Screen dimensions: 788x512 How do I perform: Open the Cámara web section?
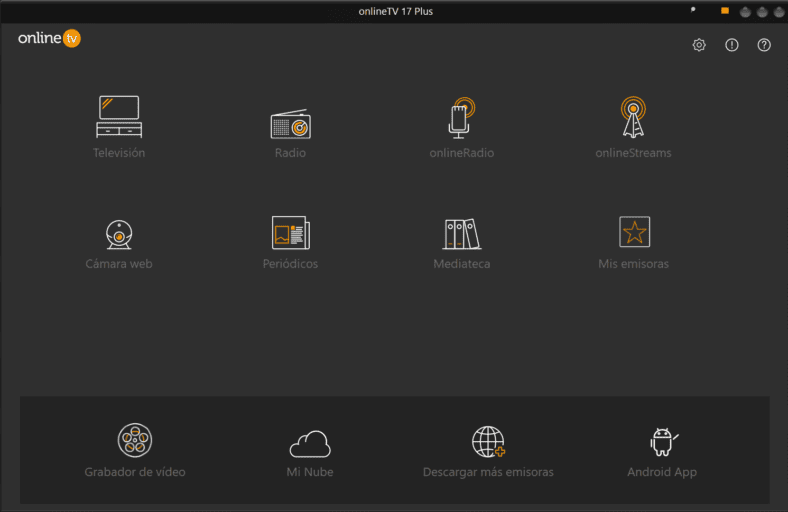click(x=119, y=245)
